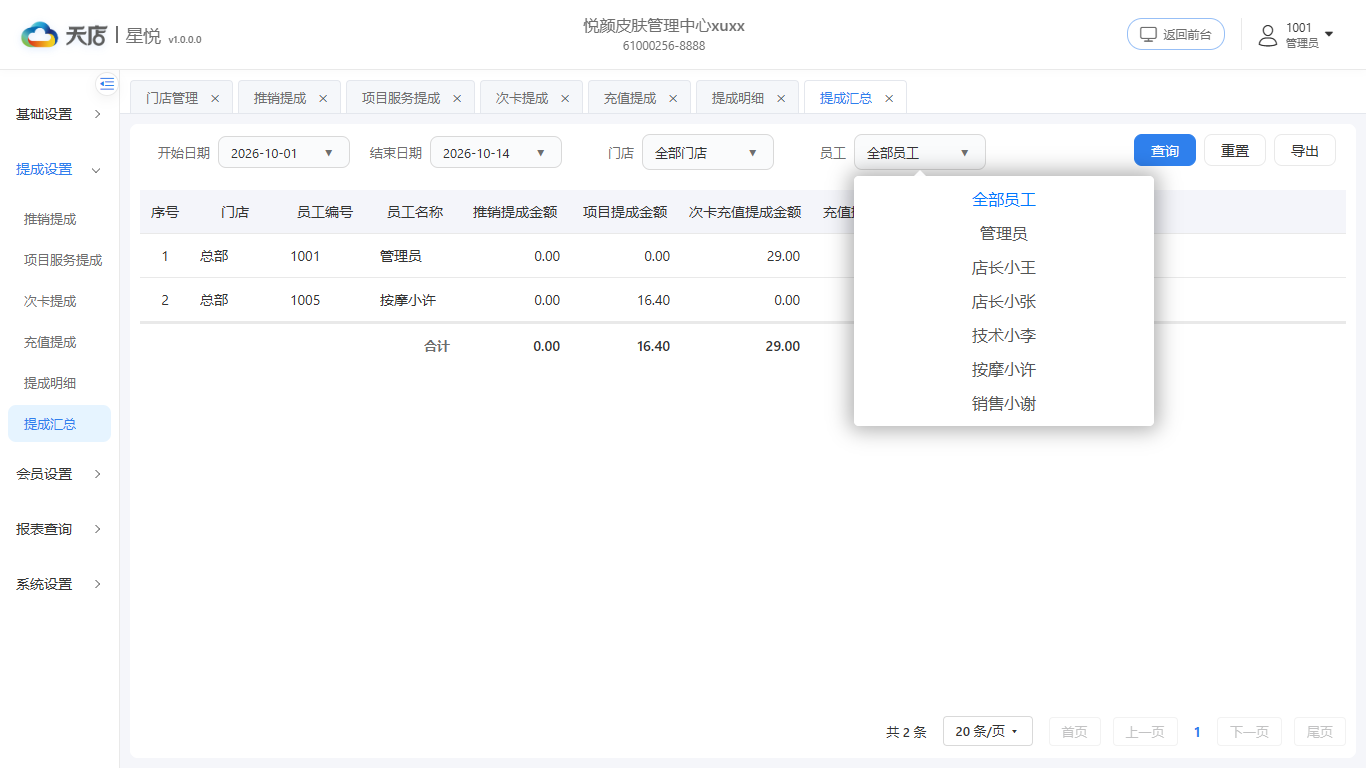Click employee number 1001 in the table
This screenshot has height=768, width=1366.
pyautogui.click(x=305, y=256)
